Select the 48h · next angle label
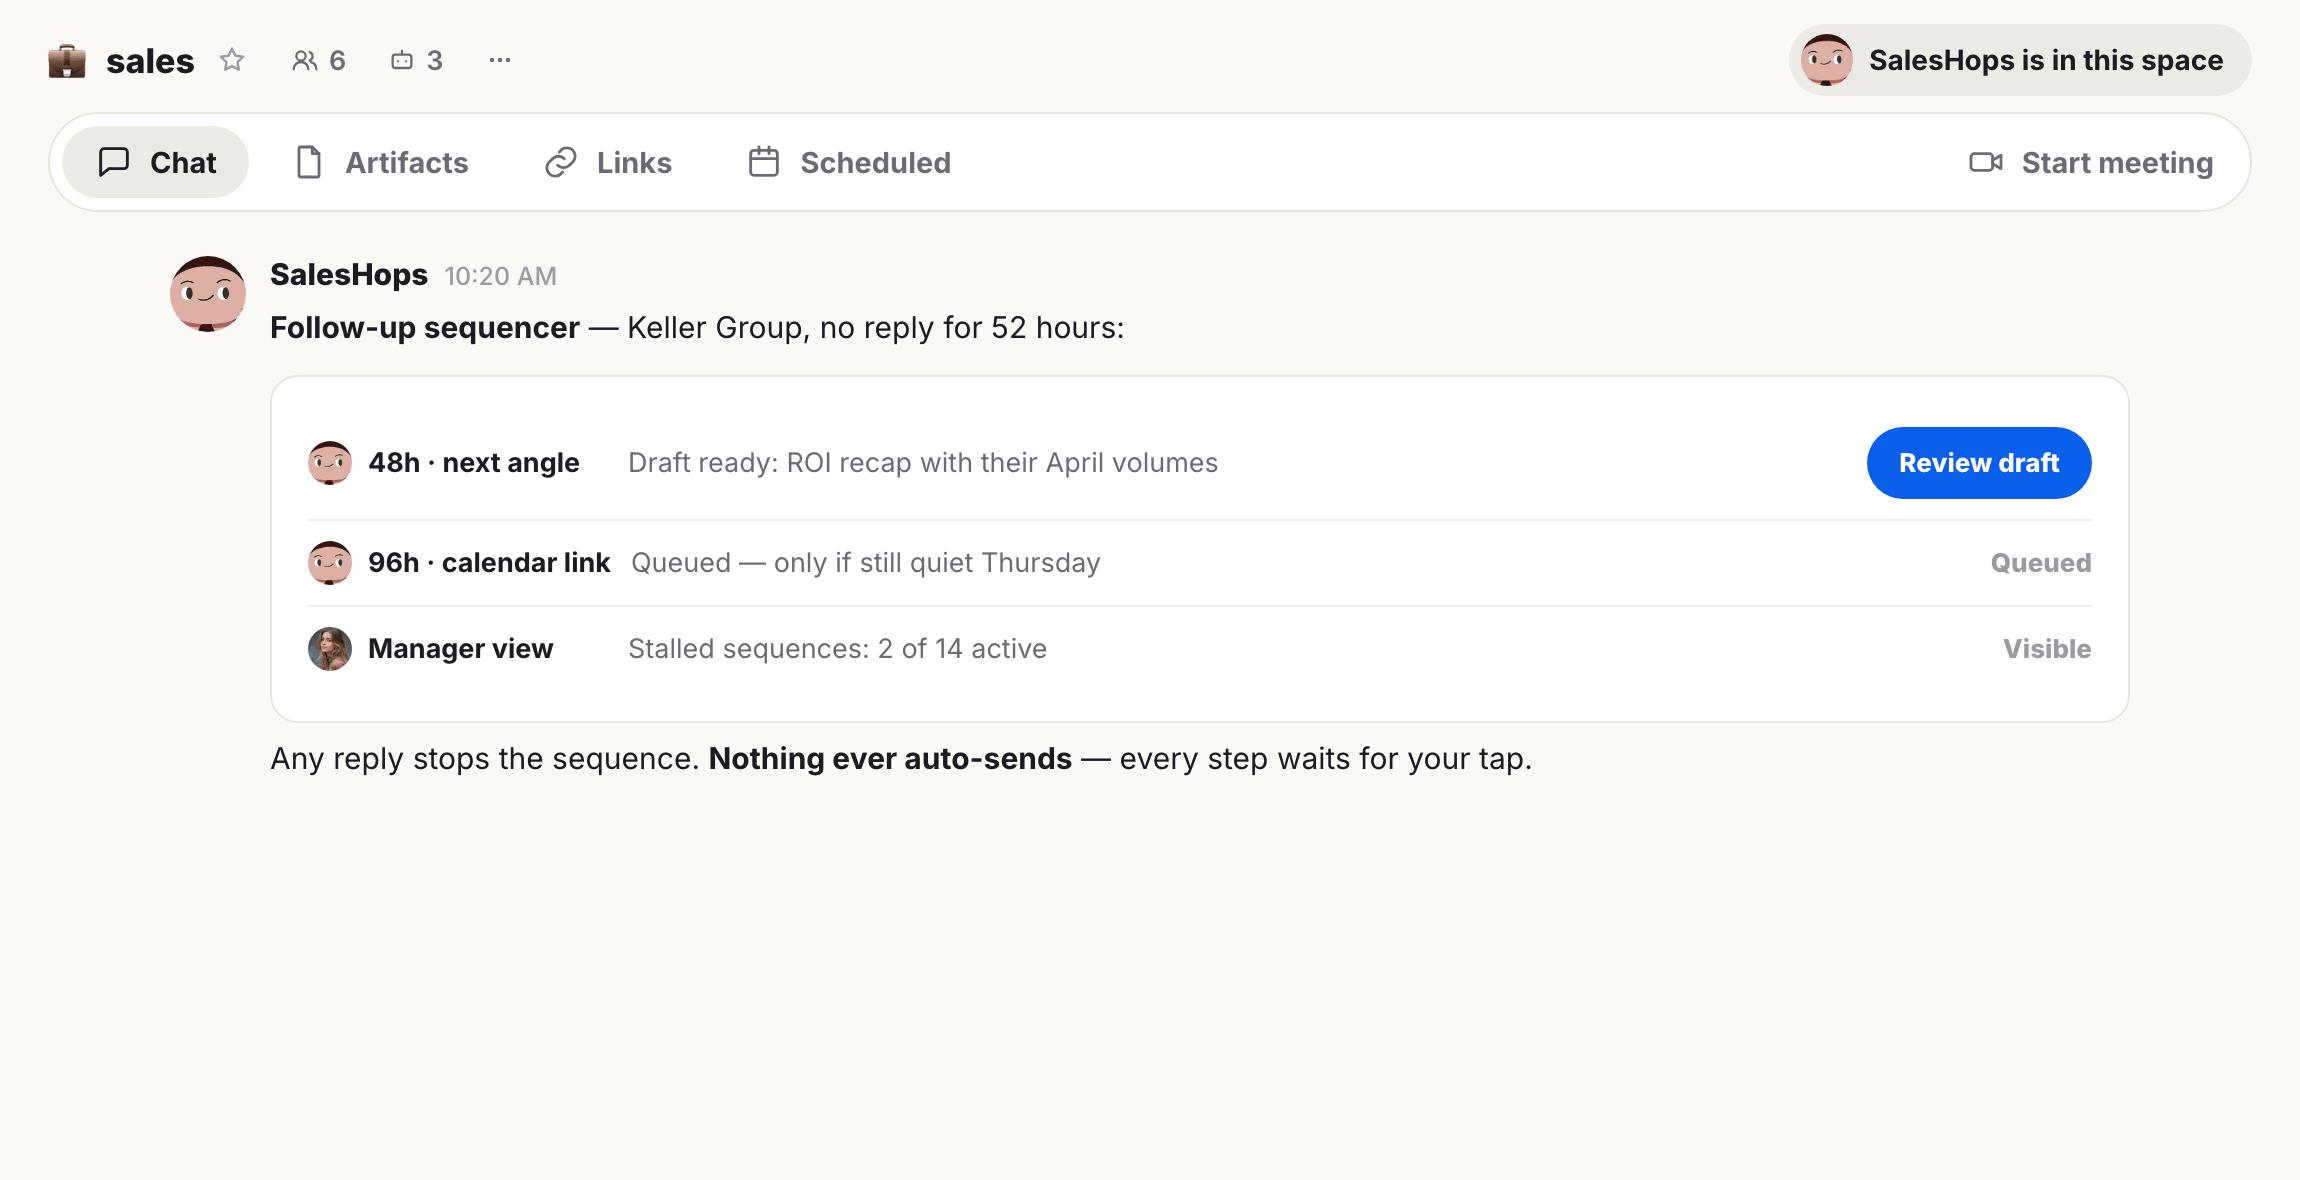Image resolution: width=2300 pixels, height=1180 pixels. [474, 463]
